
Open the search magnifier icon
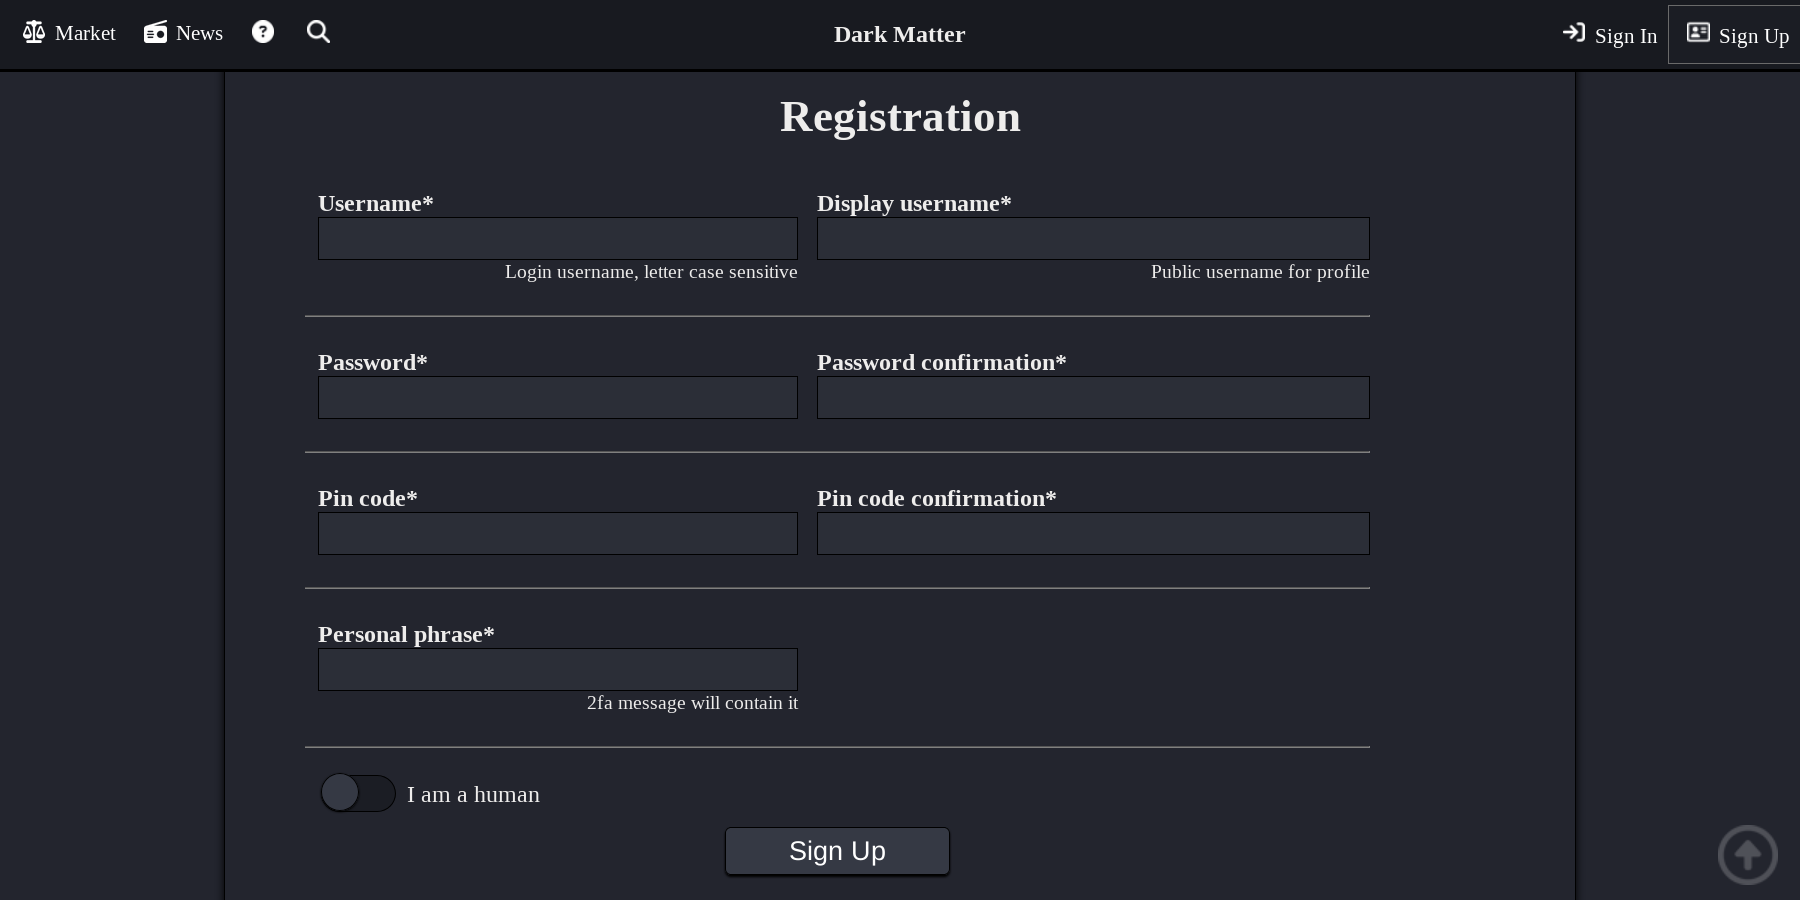pyautogui.click(x=318, y=31)
